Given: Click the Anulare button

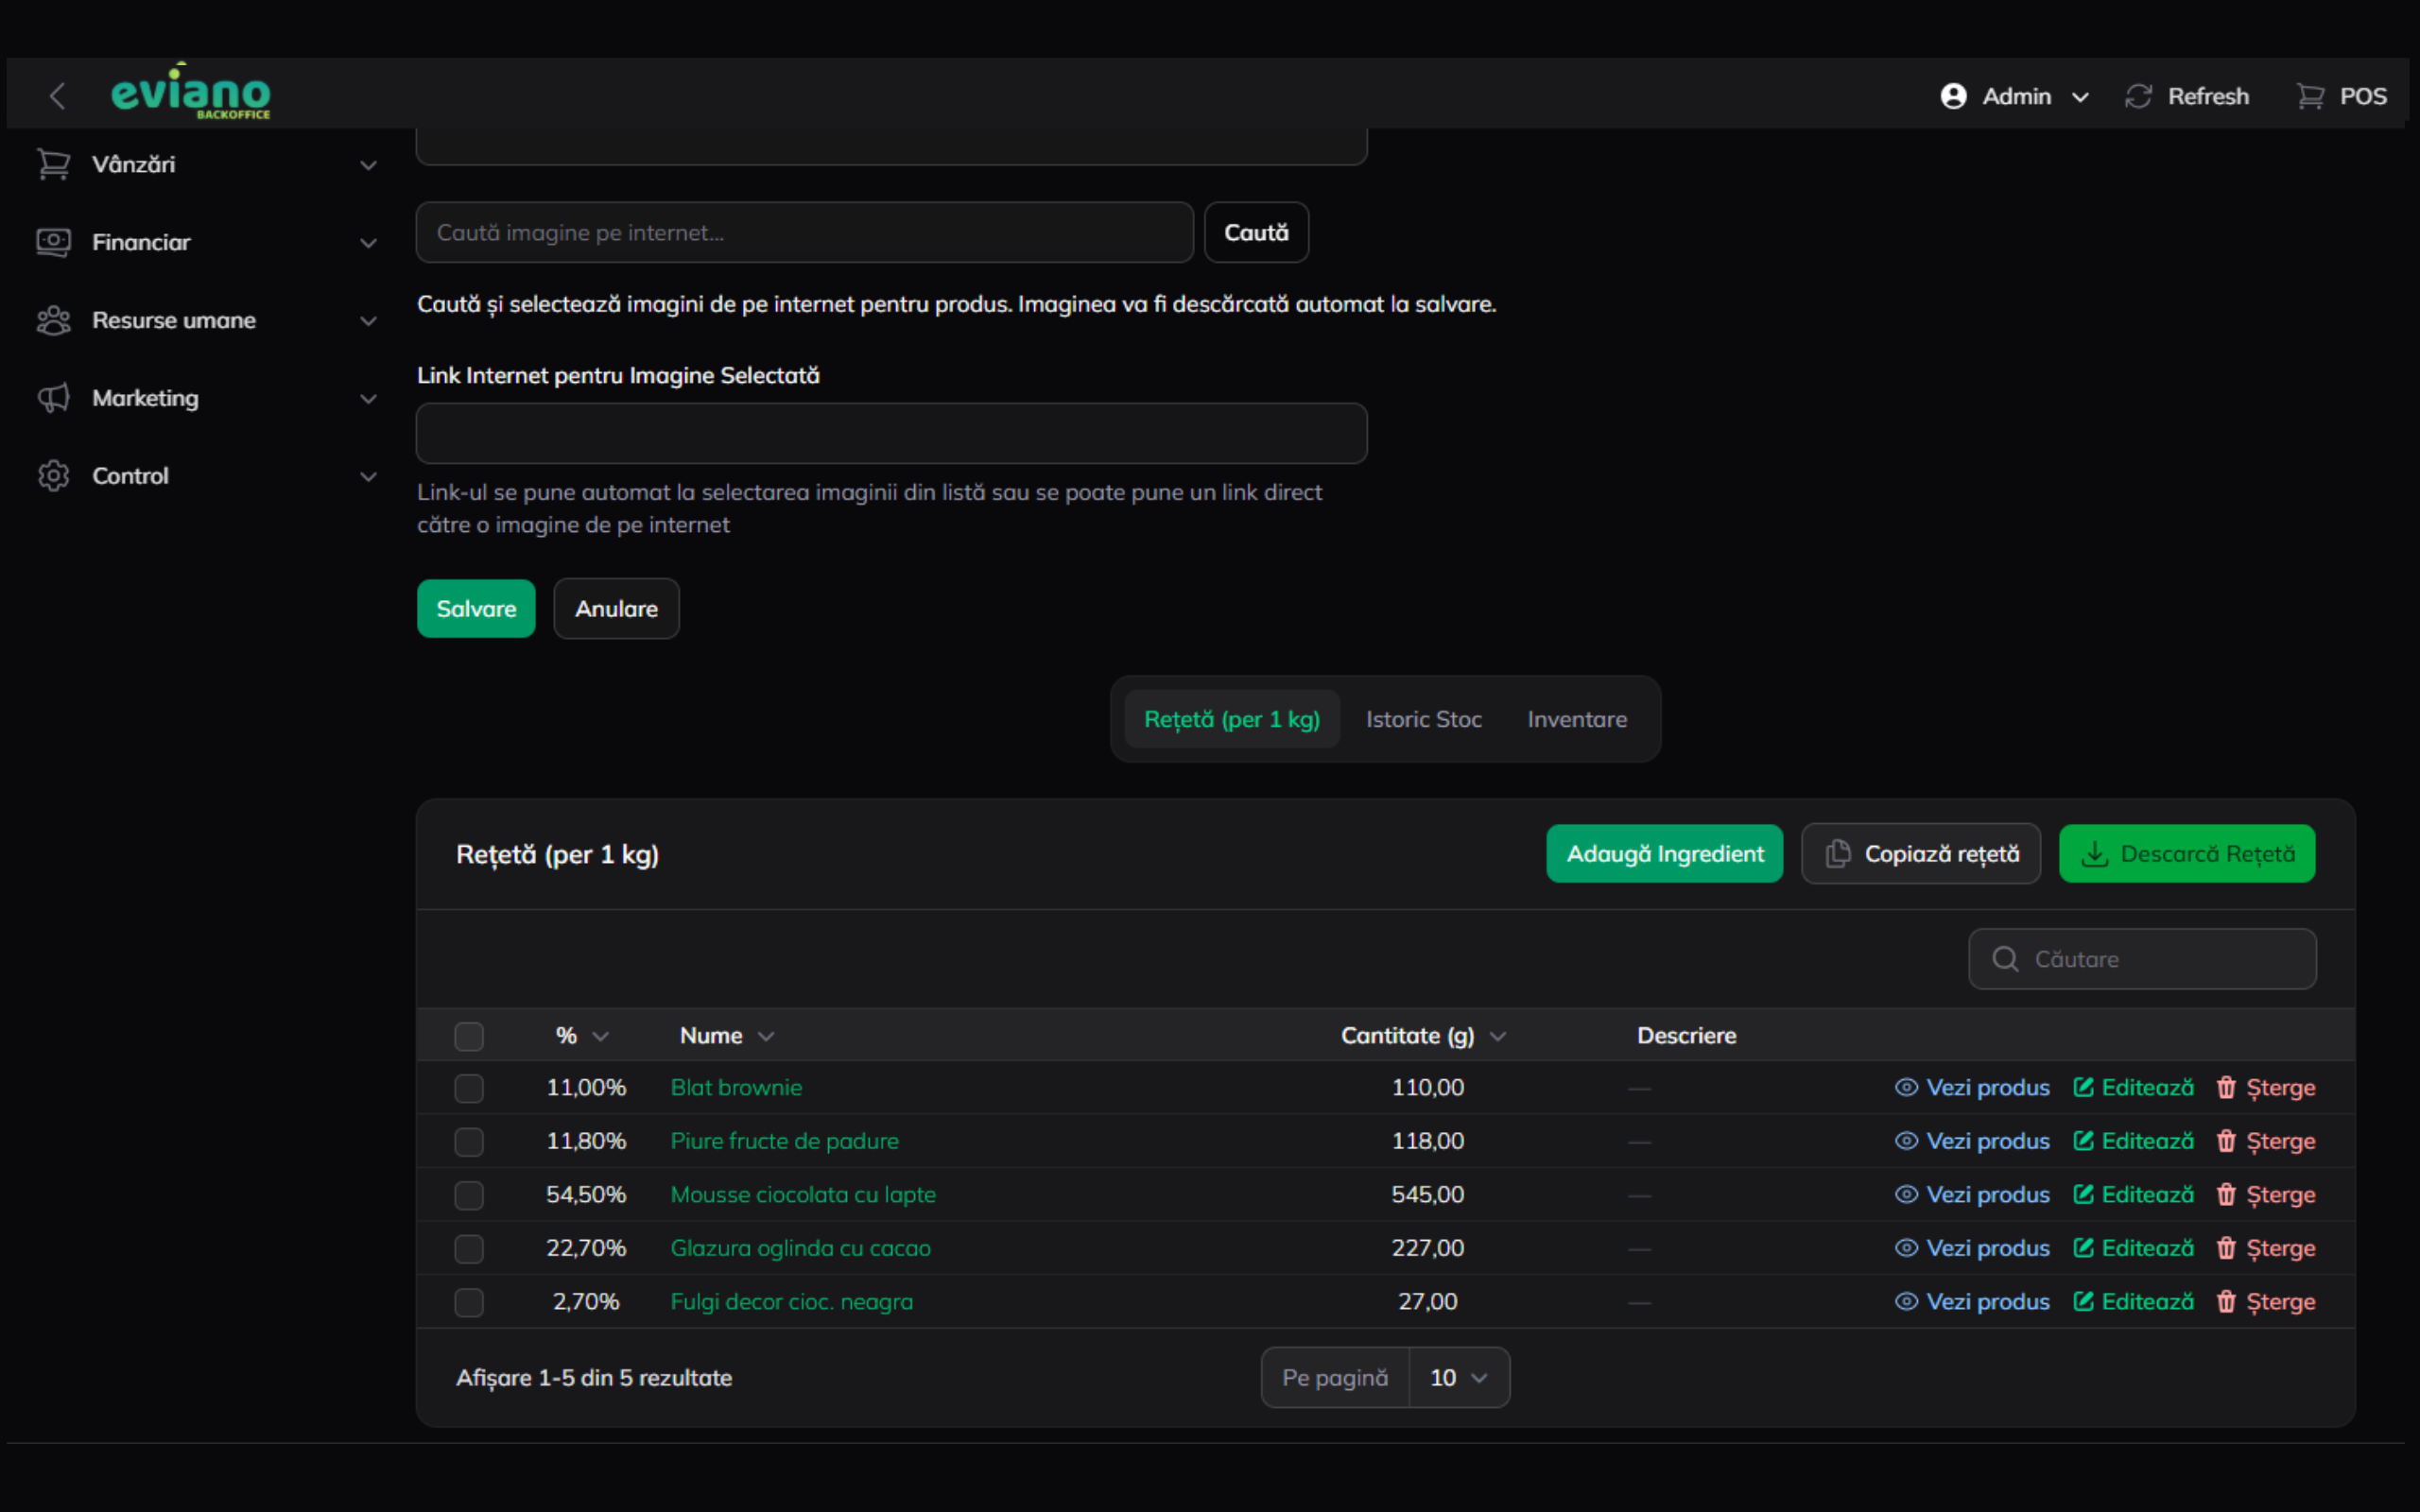Looking at the screenshot, I should [x=616, y=608].
